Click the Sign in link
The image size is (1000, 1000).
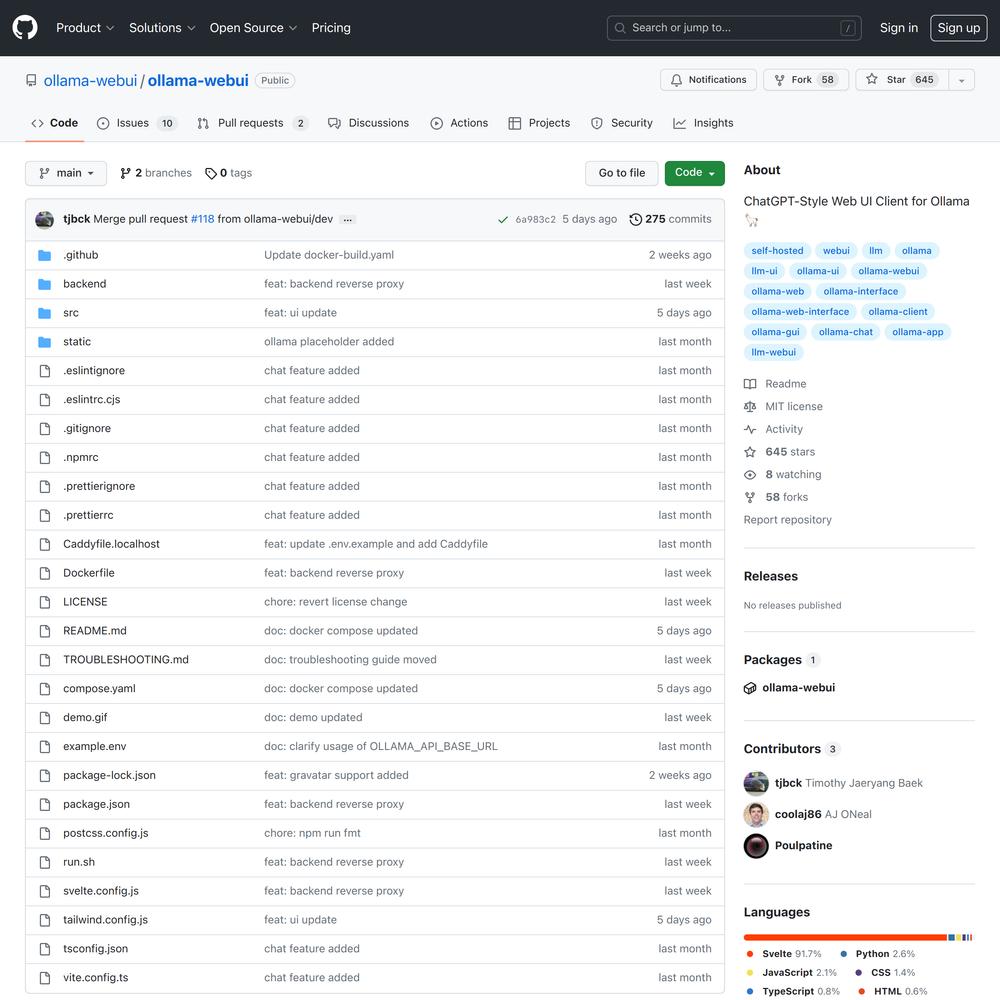[x=899, y=28]
